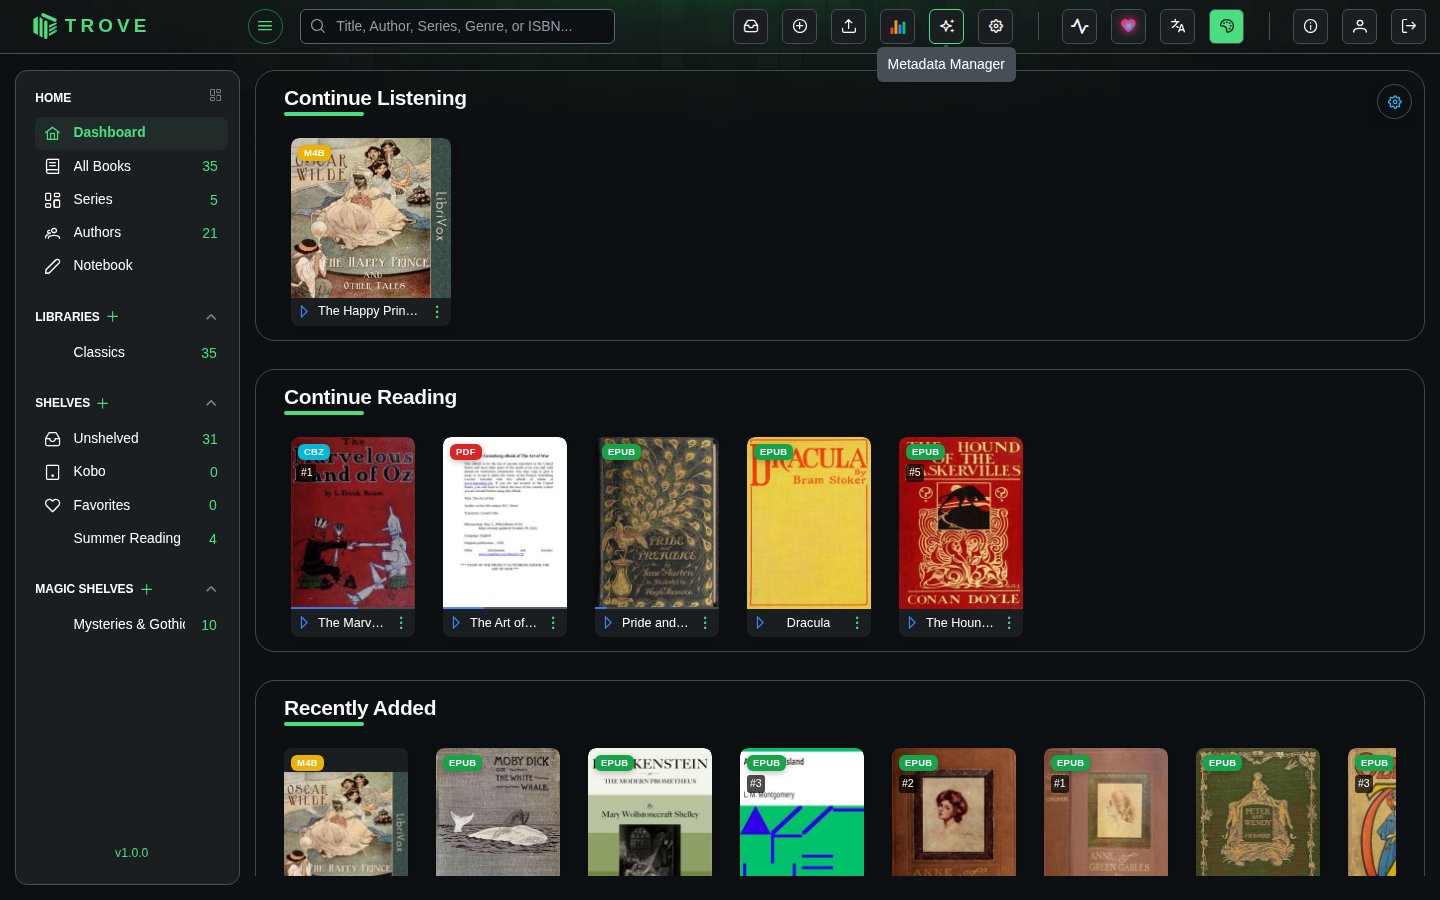Open the Notebook page
This screenshot has height=900, width=1440.
click(x=131, y=266)
